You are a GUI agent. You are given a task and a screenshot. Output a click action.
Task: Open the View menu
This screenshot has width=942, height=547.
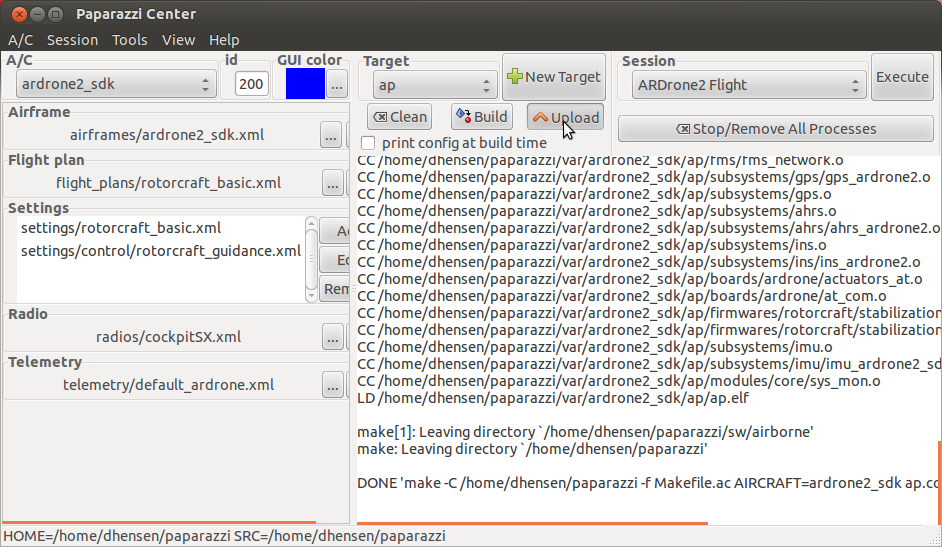click(178, 40)
